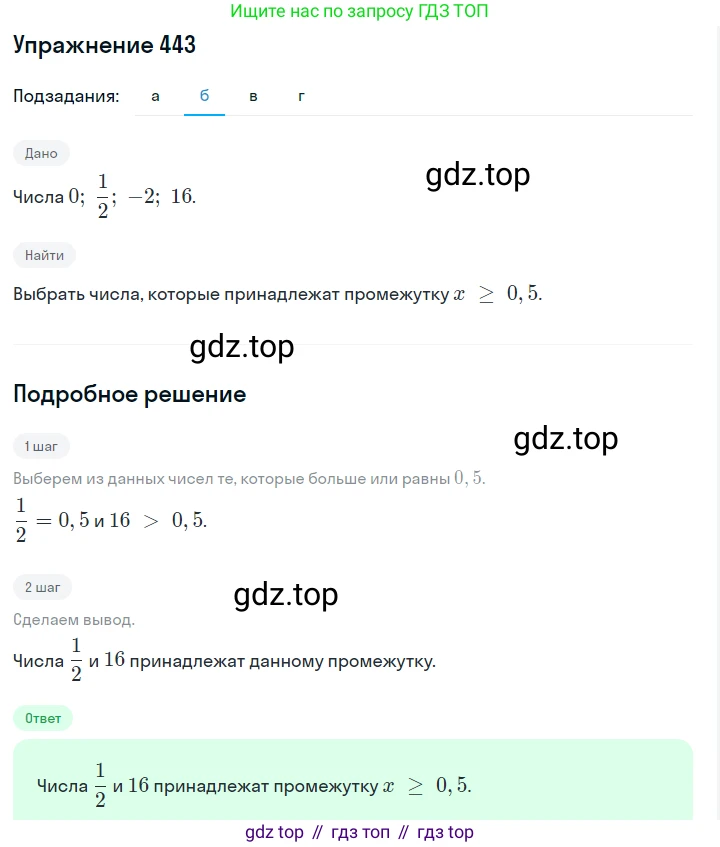Click the green Ответ badge

(x=43, y=718)
